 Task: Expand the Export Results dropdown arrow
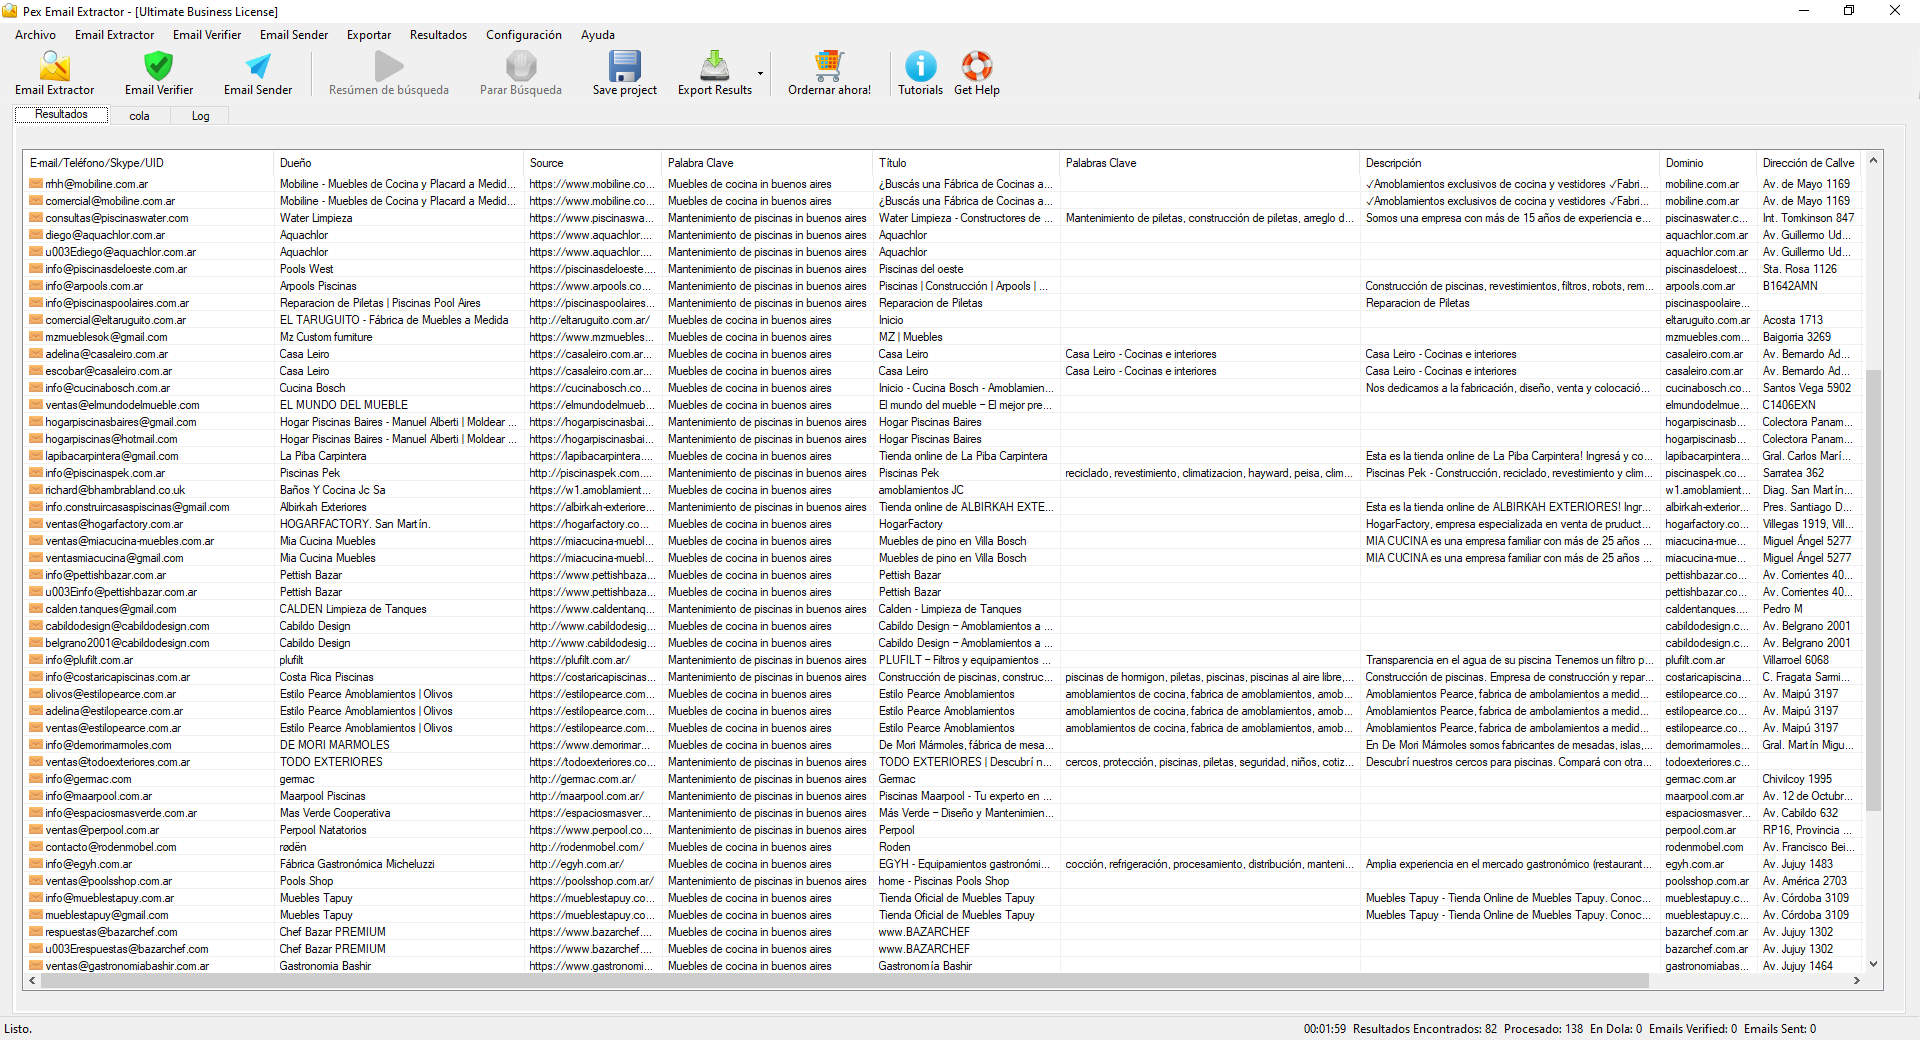click(760, 74)
